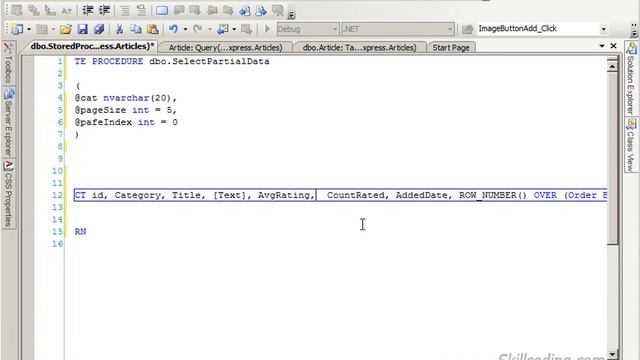
Task: Click the Uncomment Lines icon
Action: (x=141, y=10)
